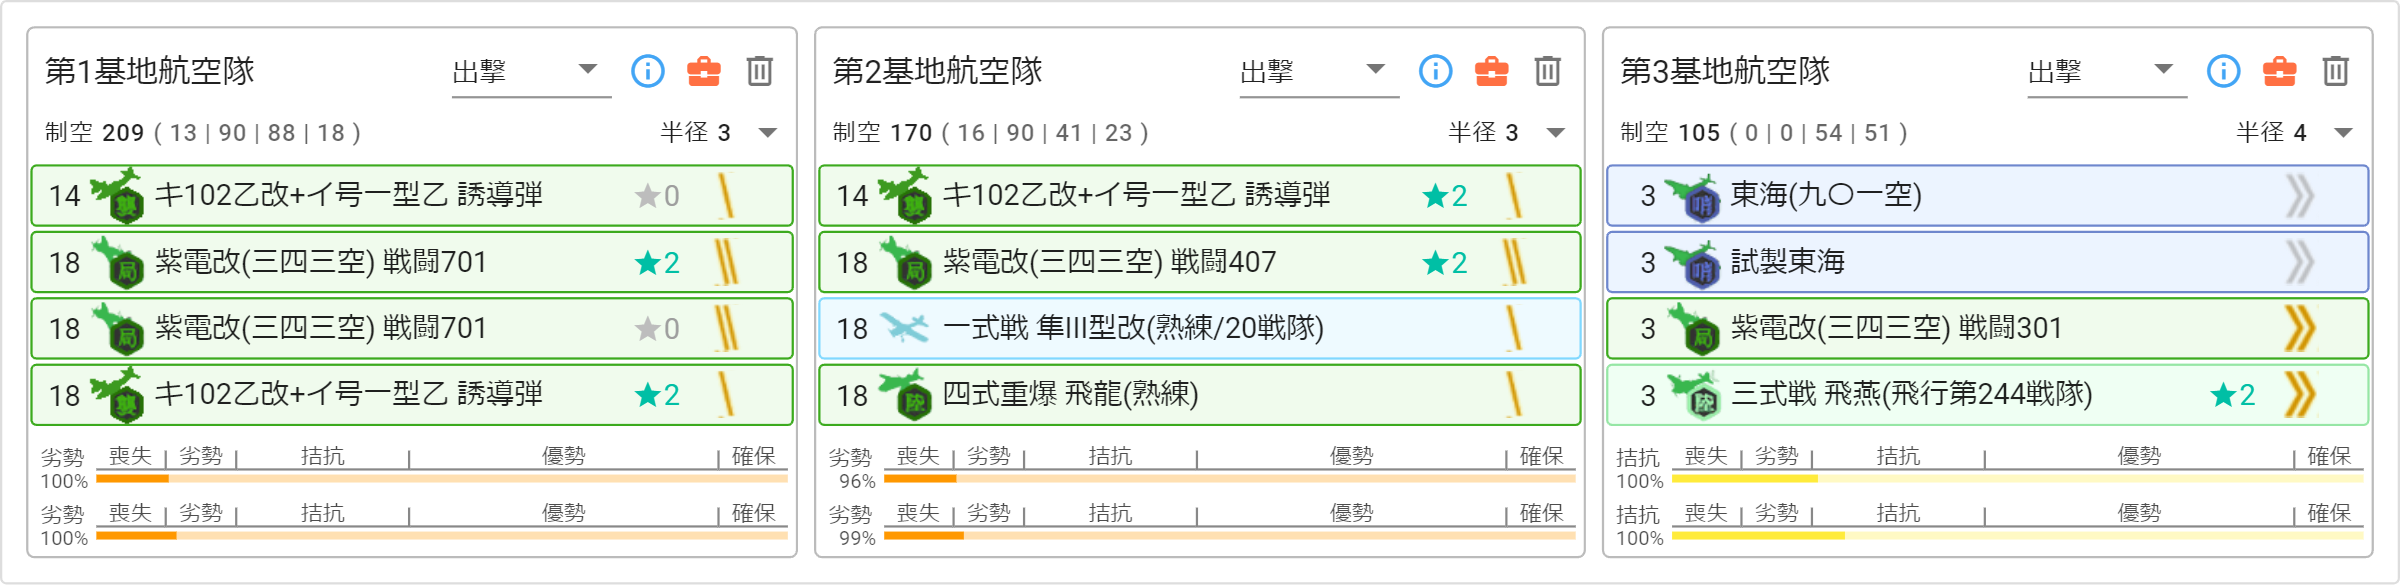The height and width of the screenshot is (586, 2400).
Task: Click aircraft icon of 東海(九〇一空)
Action: [x=1692, y=196]
